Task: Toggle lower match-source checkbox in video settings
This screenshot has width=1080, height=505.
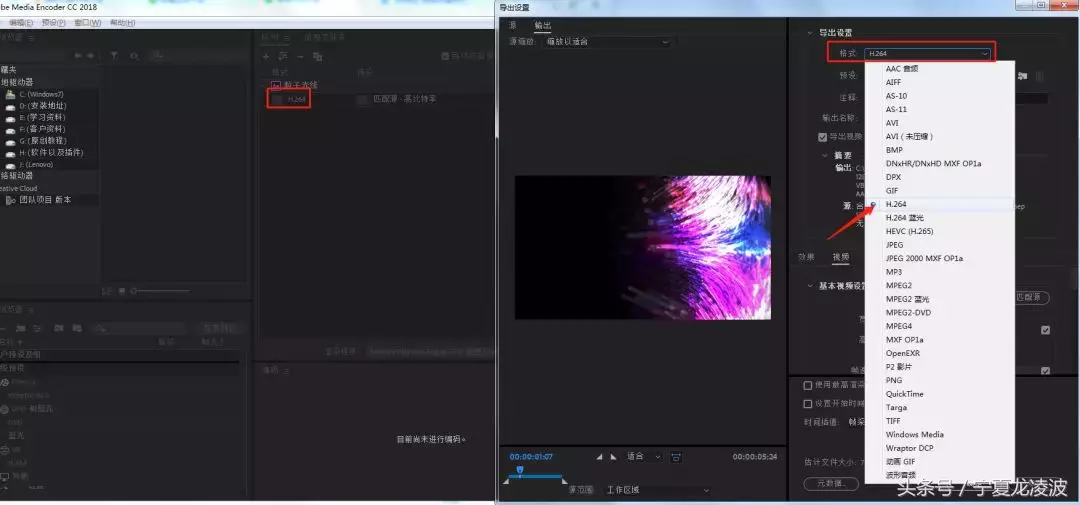Action: 1046,371
